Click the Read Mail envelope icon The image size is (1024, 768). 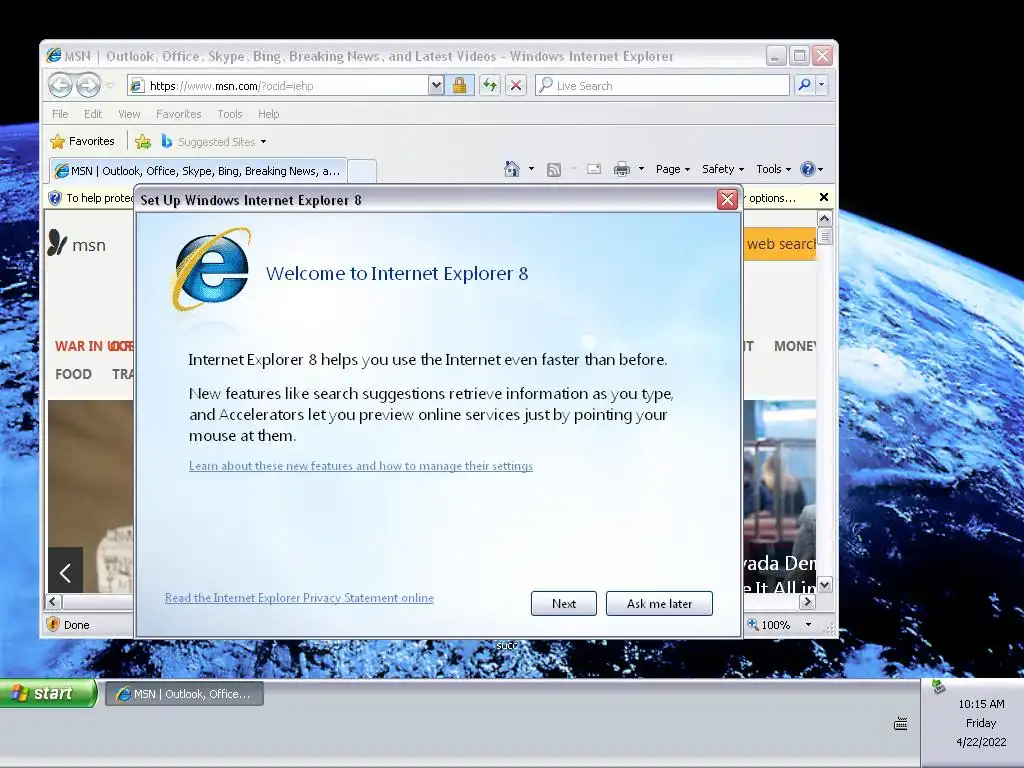pos(594,169)
